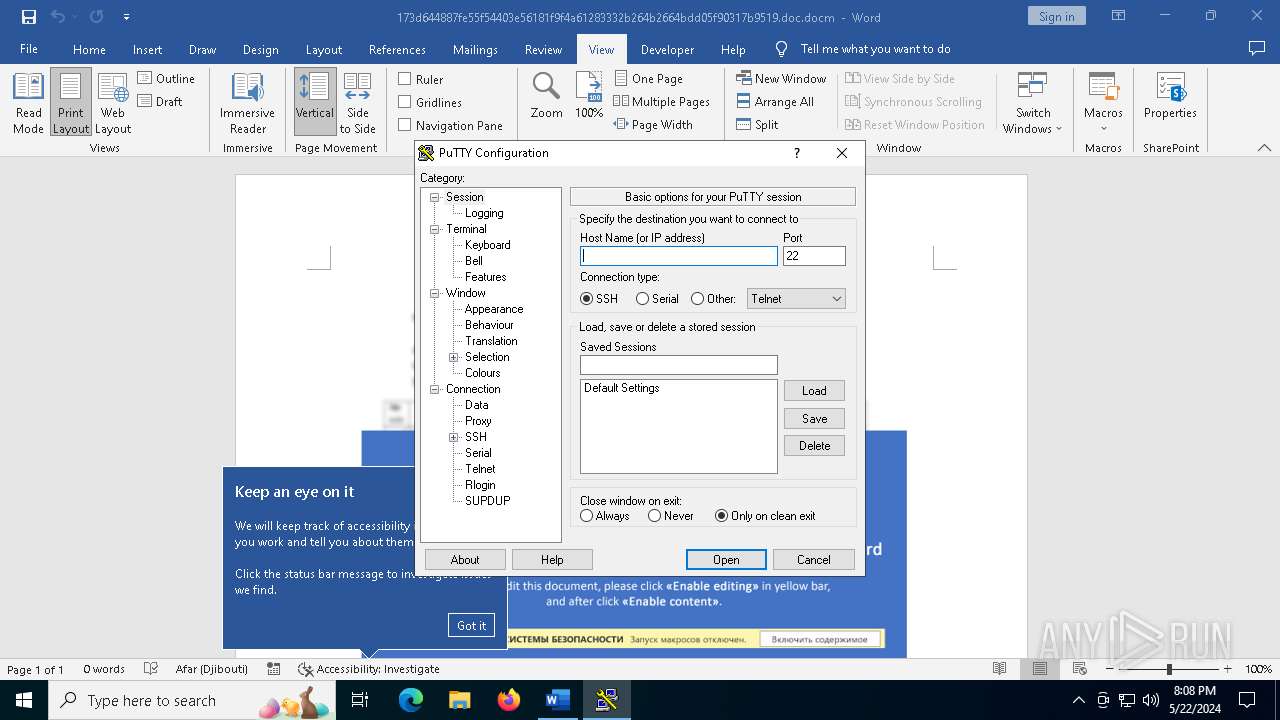Screen dimensions: 1280x720
Task: Open the Telnet protocol dropdown
Action: coord(796,298)
